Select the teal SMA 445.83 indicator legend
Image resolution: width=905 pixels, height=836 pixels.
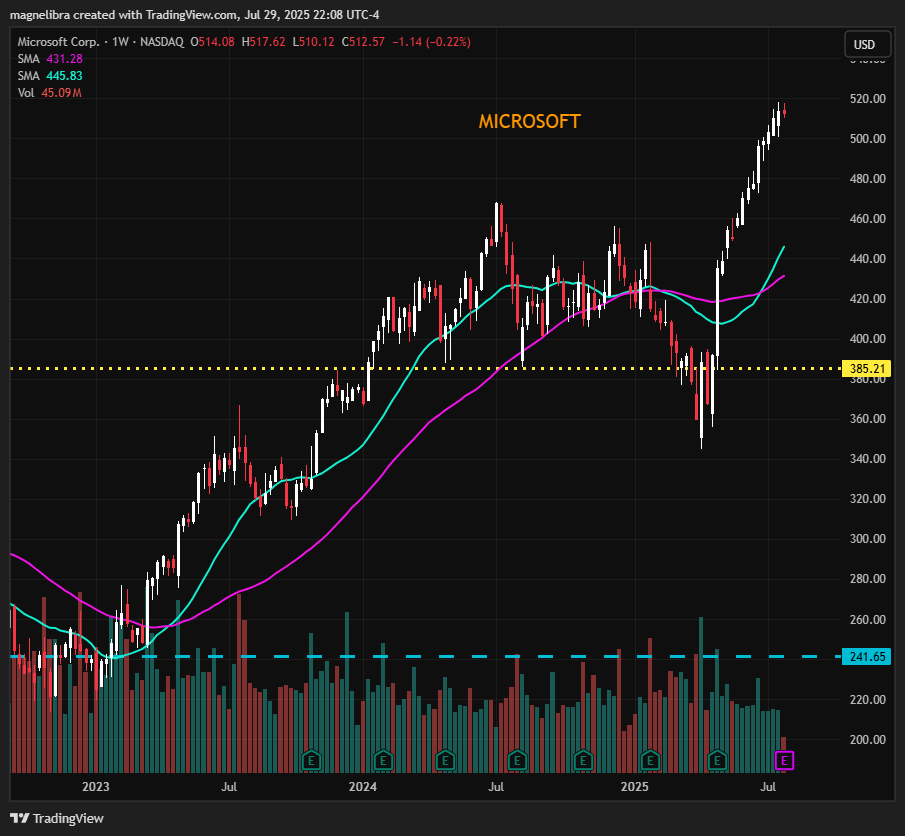50,76
